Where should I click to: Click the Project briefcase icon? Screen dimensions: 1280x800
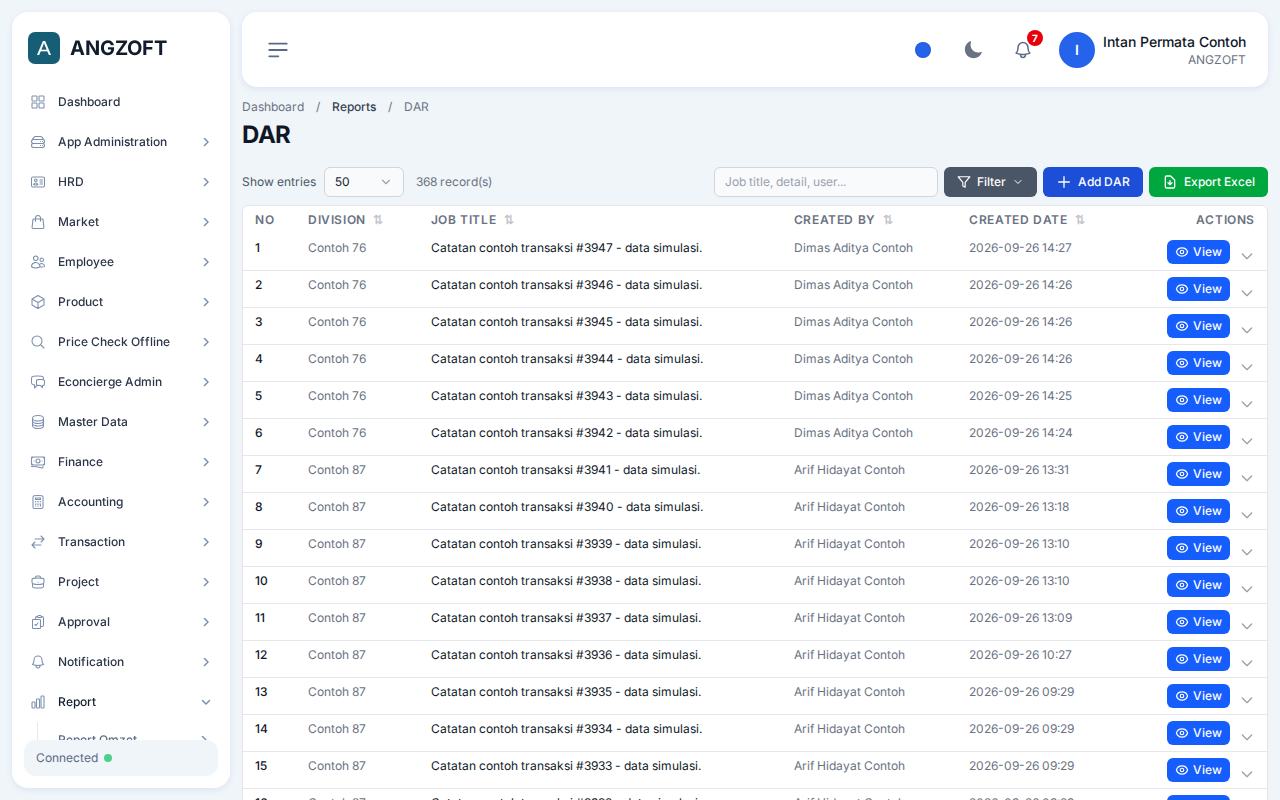[38, 582]
